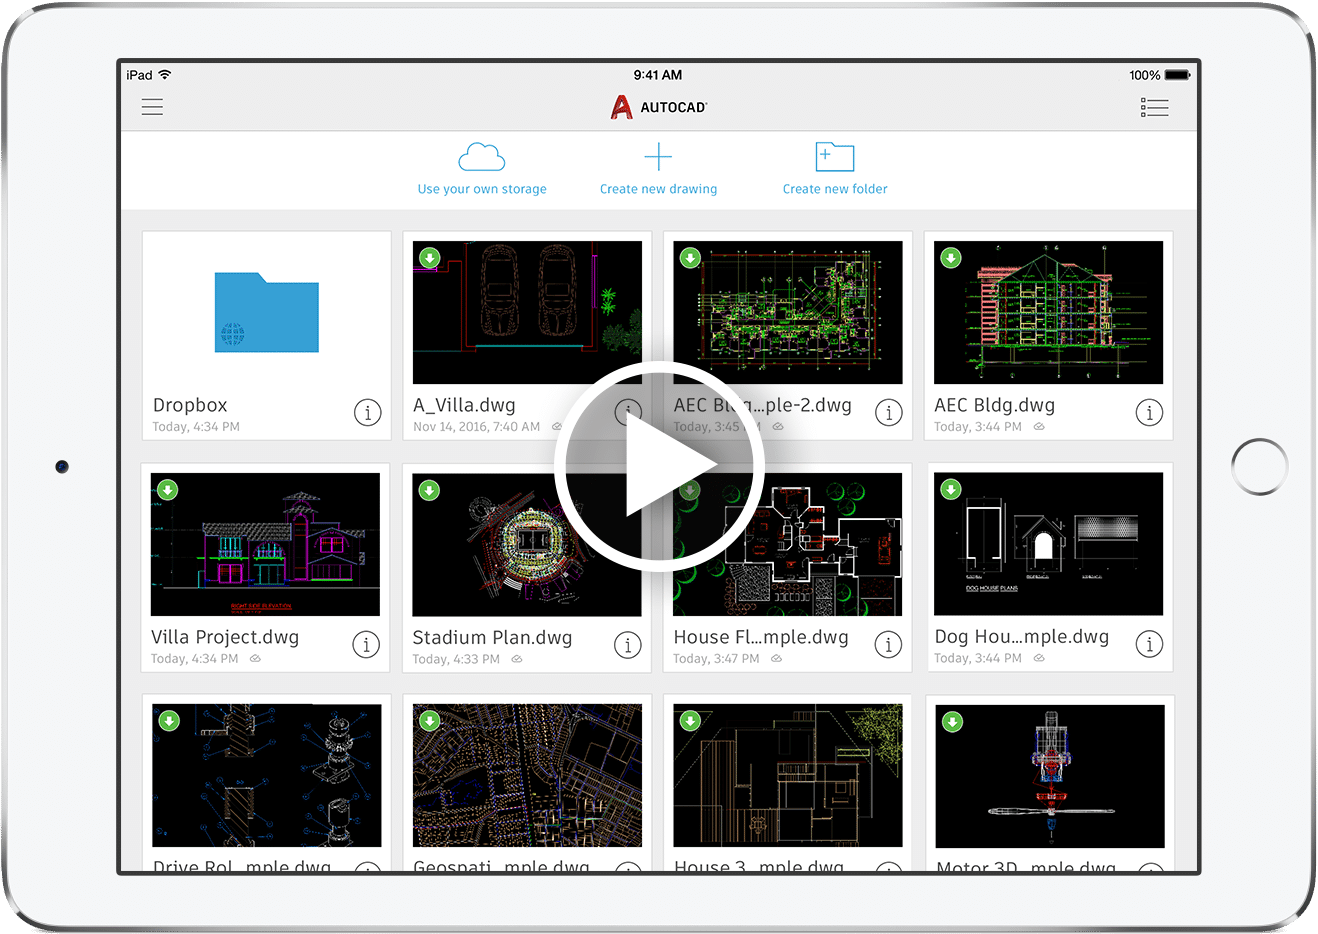Click the Stadium Plan.dwg file name

(492, 637)
